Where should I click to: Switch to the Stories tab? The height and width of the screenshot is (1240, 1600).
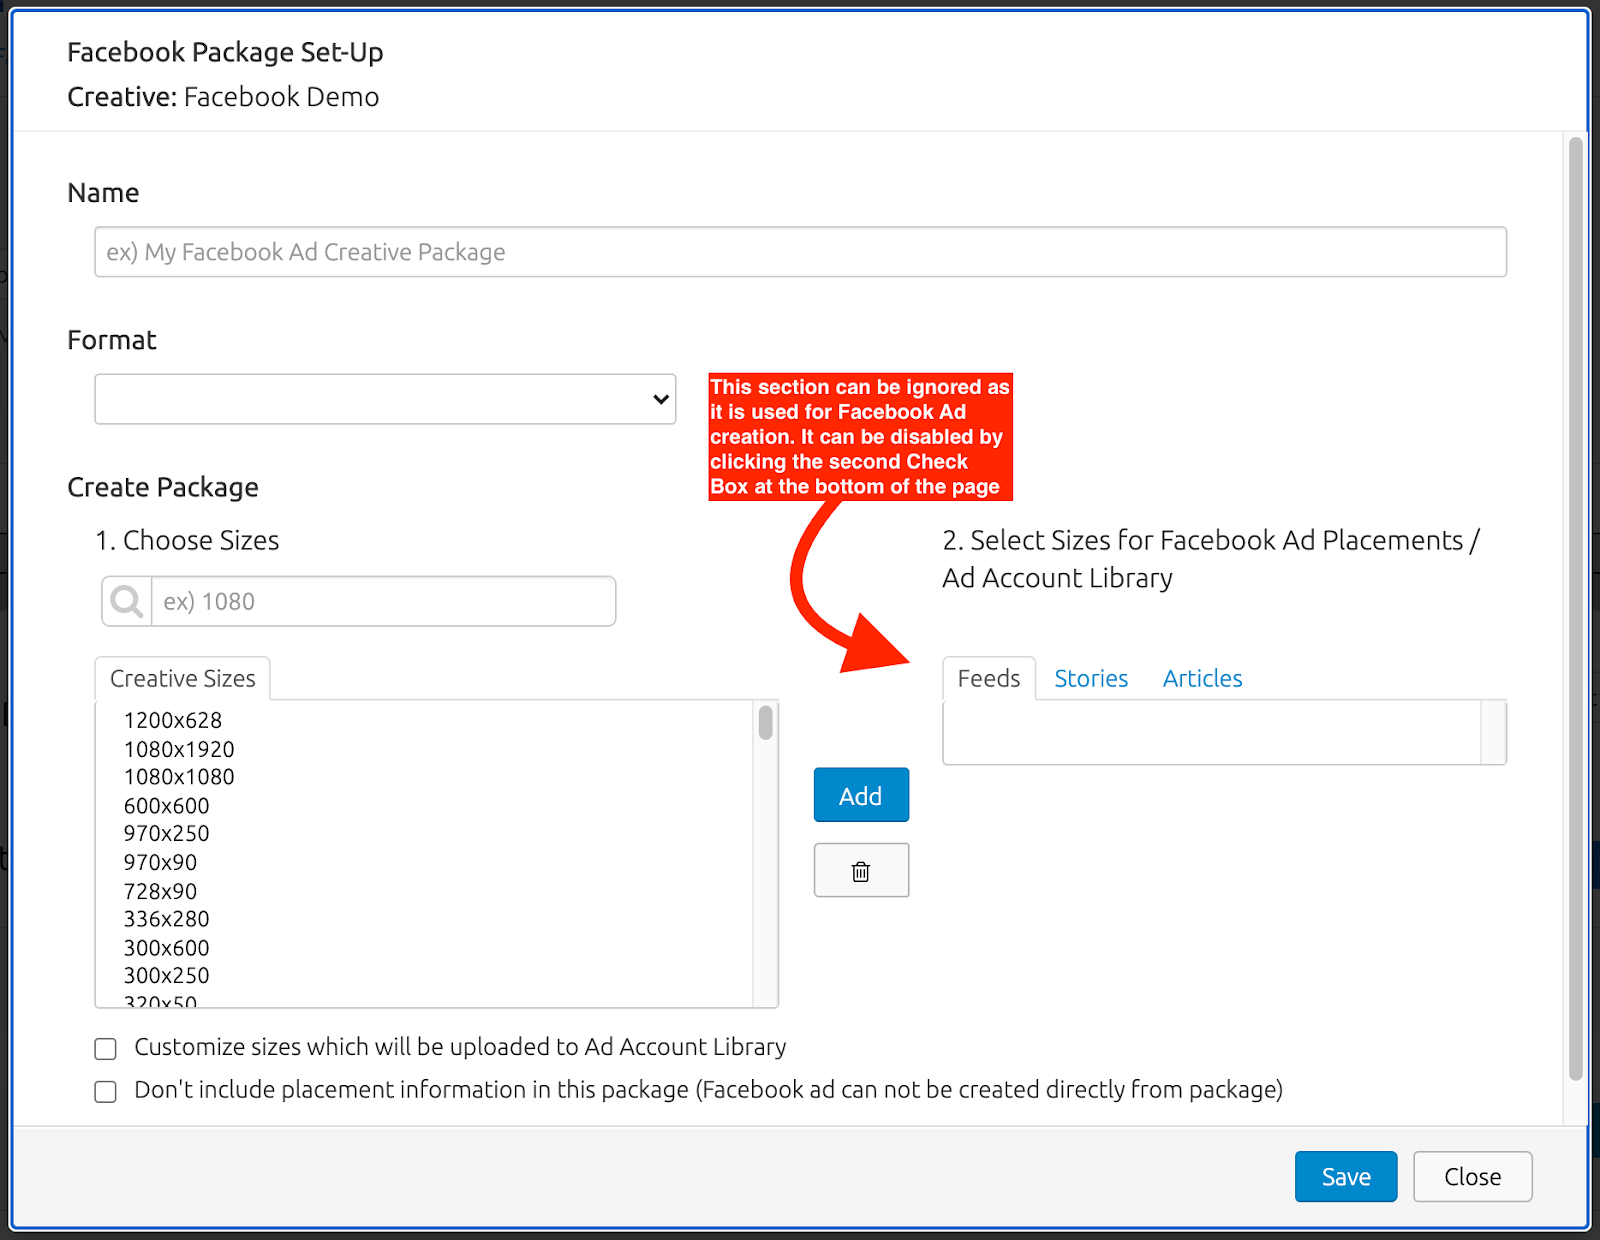pos(1091,679)
